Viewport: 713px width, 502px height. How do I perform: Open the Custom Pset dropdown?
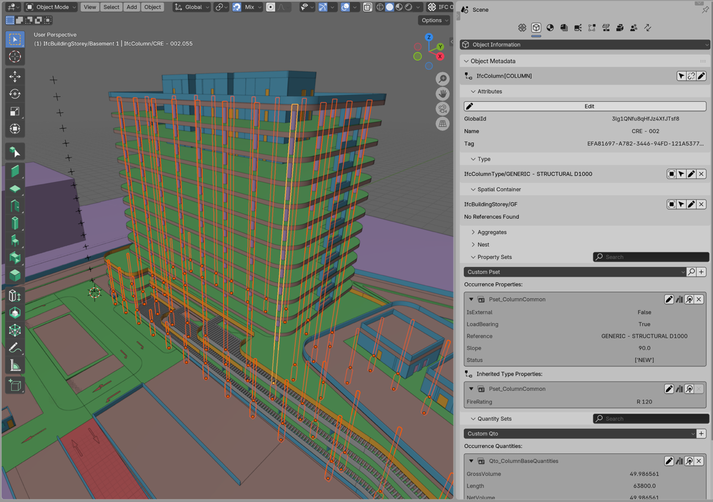click(x=575, y=272)
